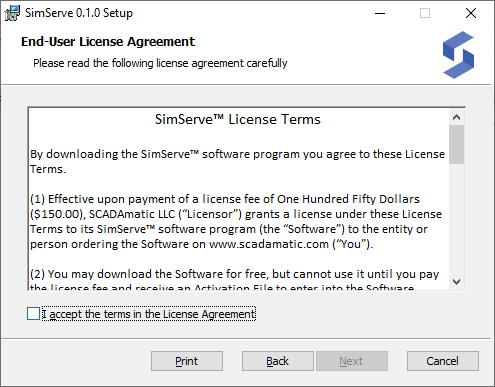The height and width of the screenshot is (387, 495).
Task: Click the empty scrollbar track below the thumb
Action: pos(456,219)
